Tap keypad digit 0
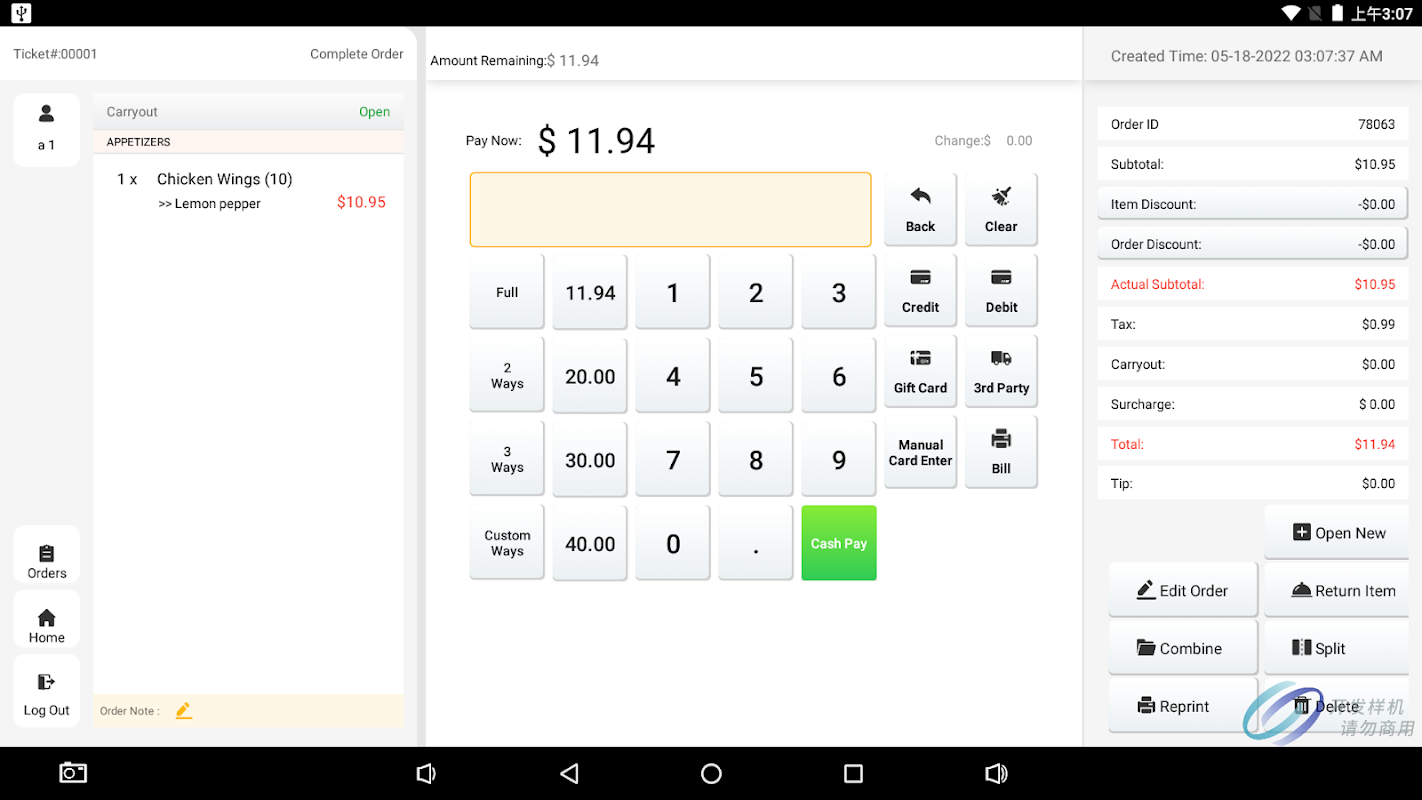 pyautogui.click(x=673, y=543)
